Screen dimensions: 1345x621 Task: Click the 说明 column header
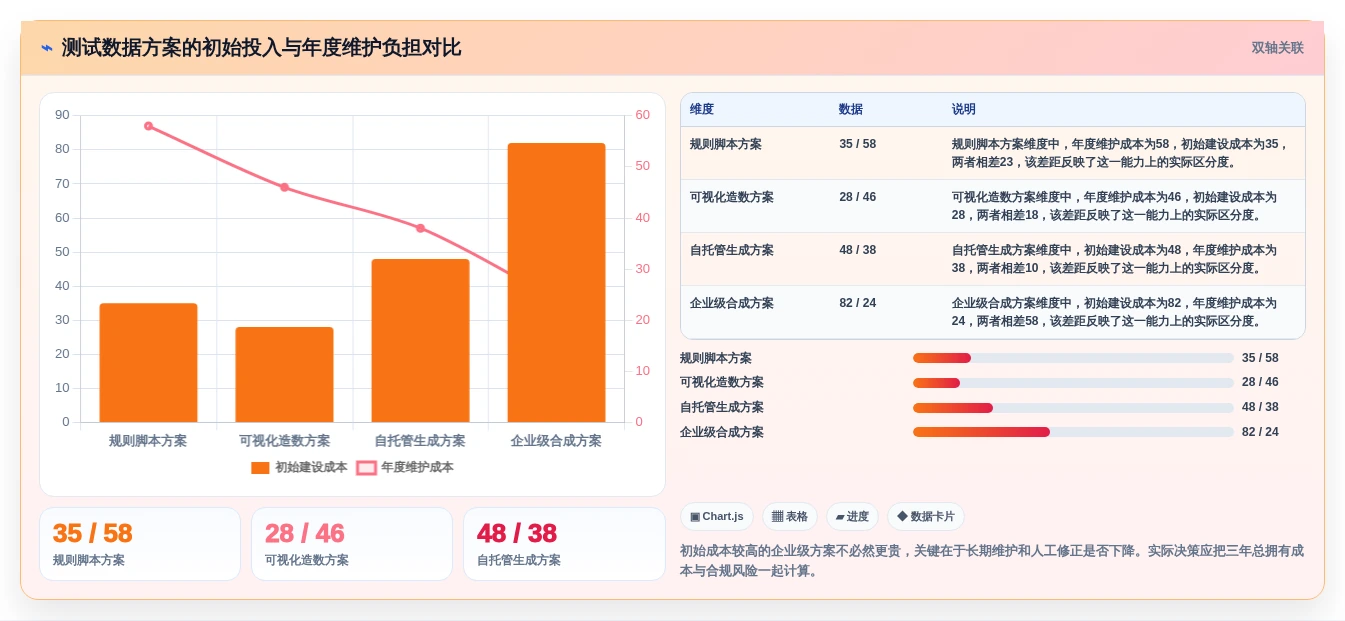[x=964, y=109]
